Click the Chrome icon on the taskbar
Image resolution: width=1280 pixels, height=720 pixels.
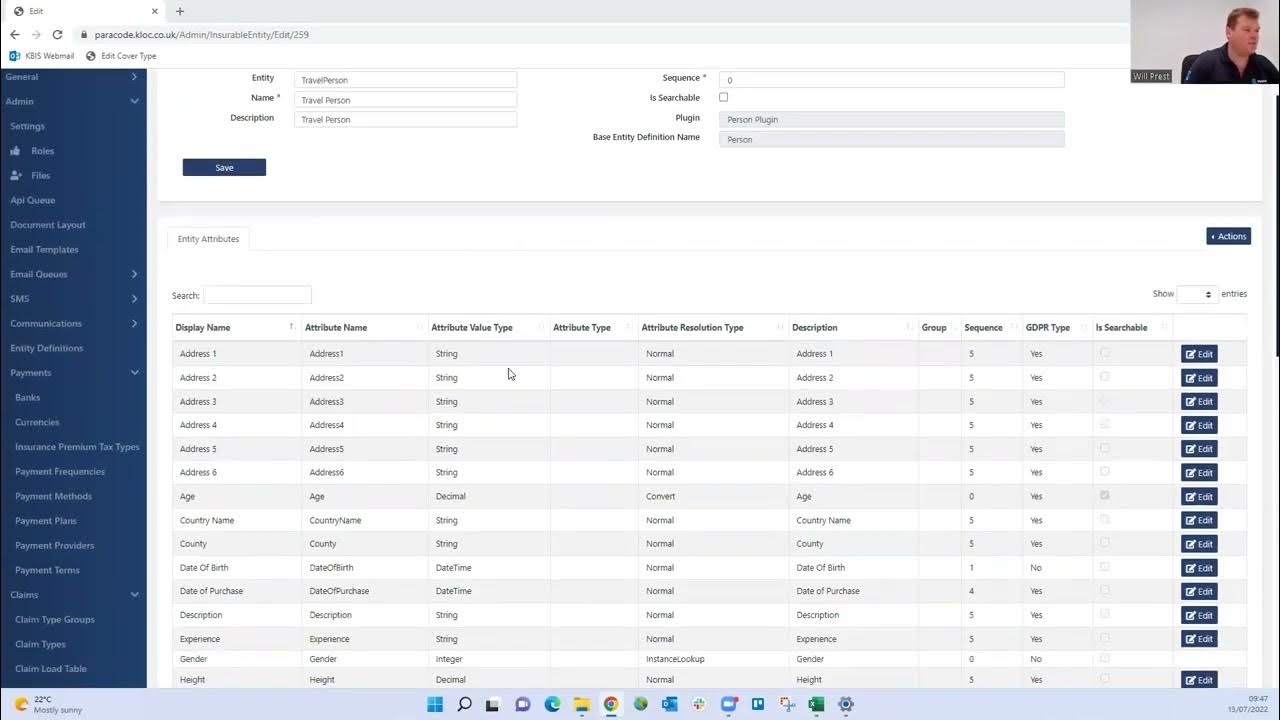611,704
